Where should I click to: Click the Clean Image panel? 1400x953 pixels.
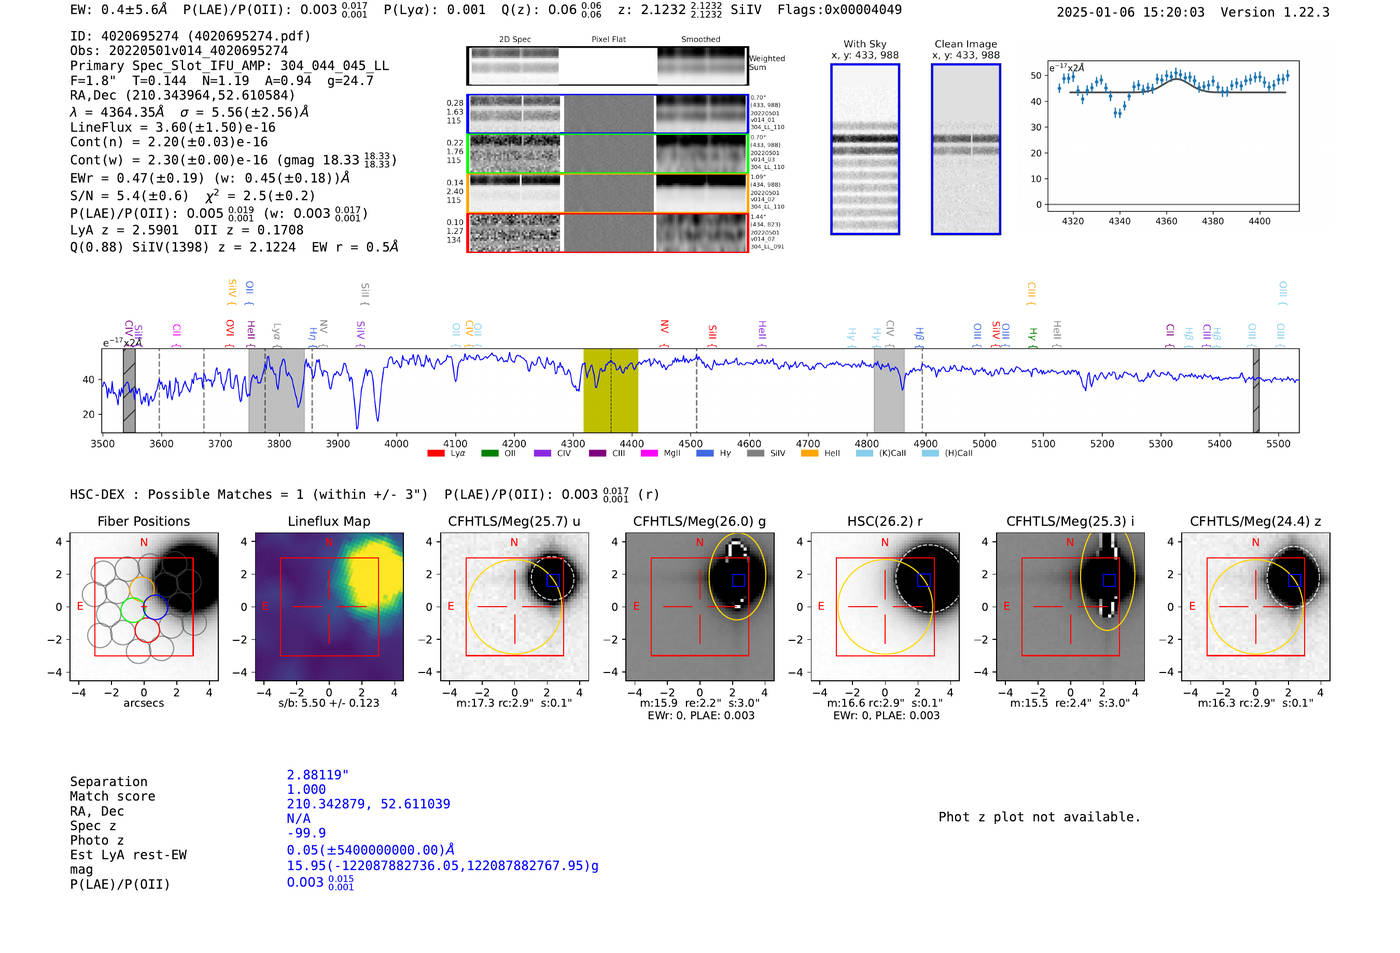(x=966, y=149)
